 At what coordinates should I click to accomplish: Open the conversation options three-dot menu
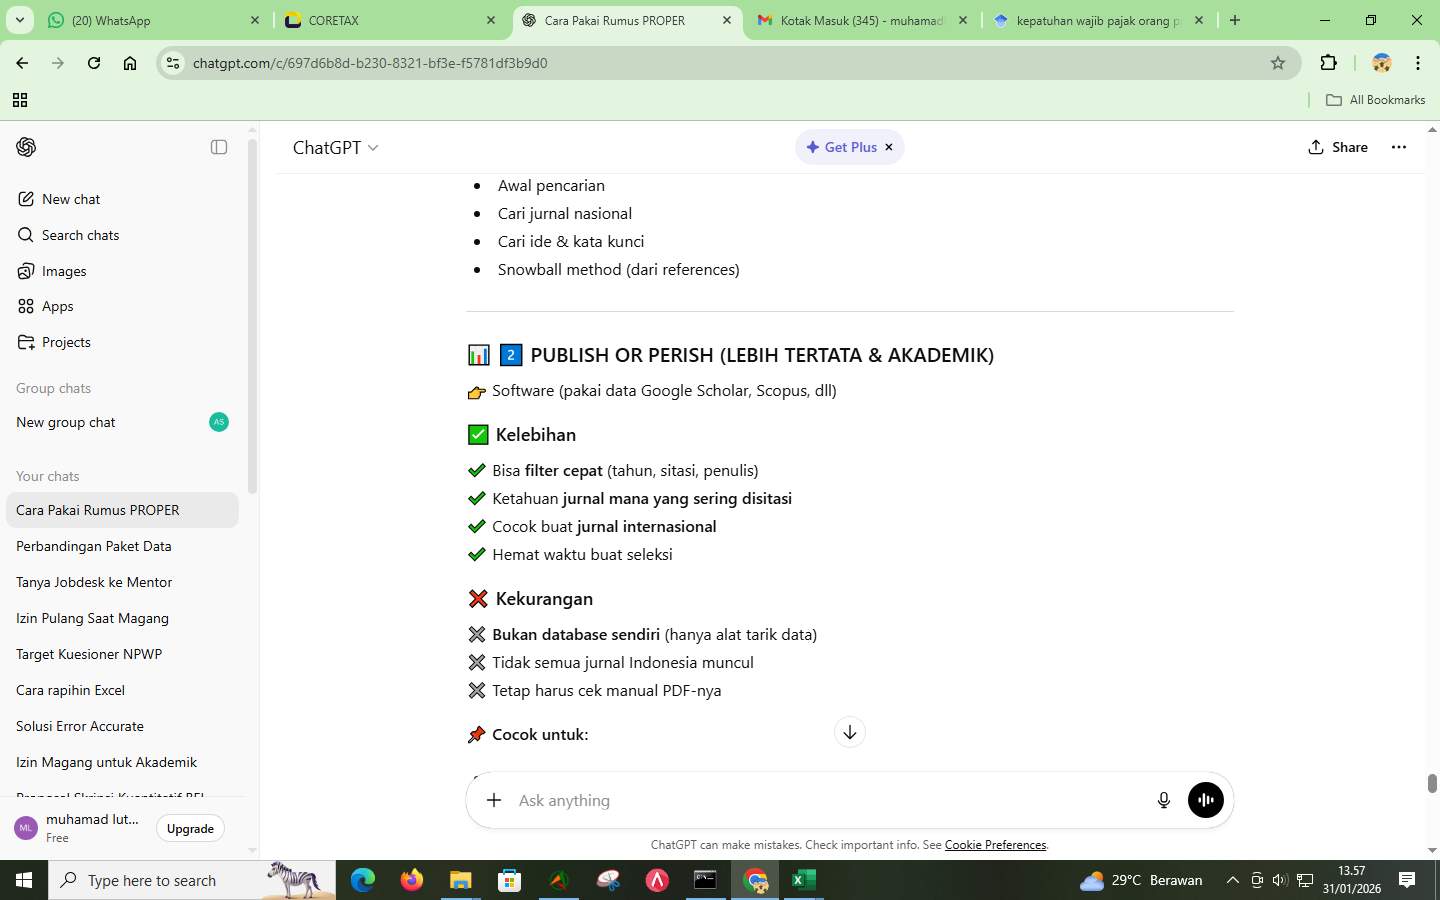[x=1399, y=147]
